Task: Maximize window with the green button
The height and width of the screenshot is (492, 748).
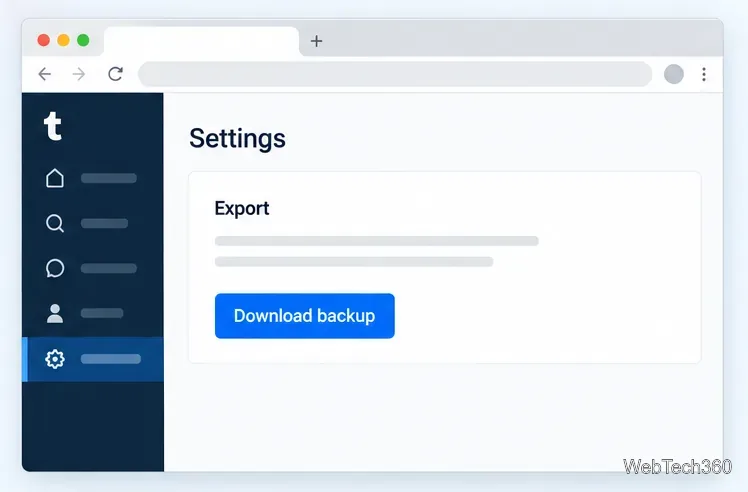Action: point(83,40)
